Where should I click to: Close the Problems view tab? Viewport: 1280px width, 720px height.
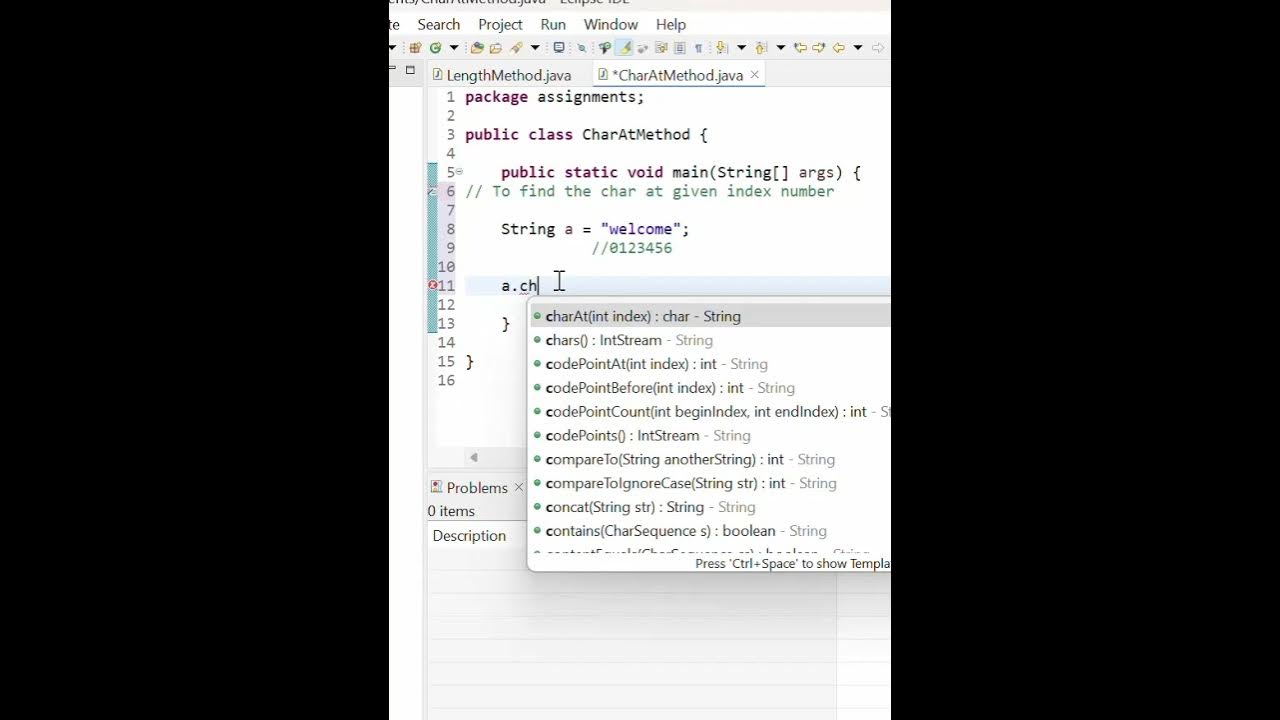point(518,487)
